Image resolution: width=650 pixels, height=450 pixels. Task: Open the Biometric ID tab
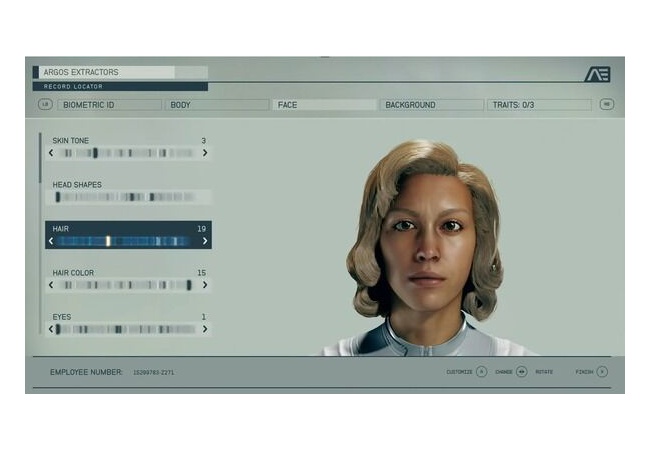109,105
